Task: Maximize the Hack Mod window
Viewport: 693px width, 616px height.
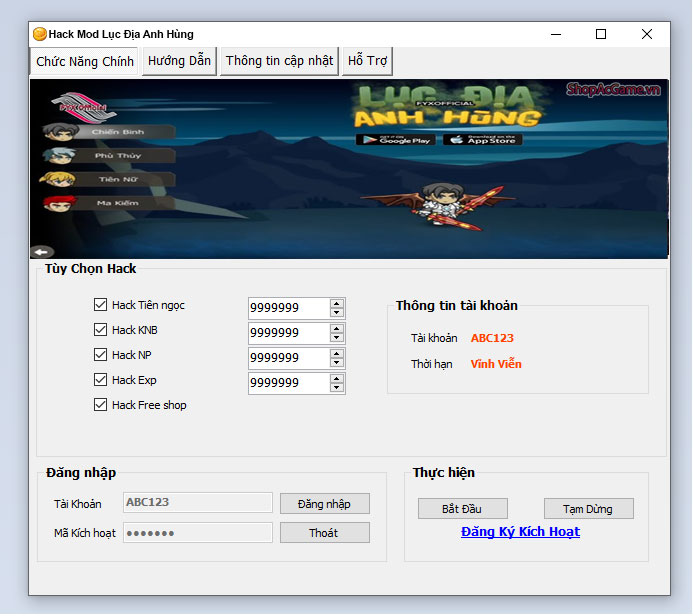Action: 601,34
